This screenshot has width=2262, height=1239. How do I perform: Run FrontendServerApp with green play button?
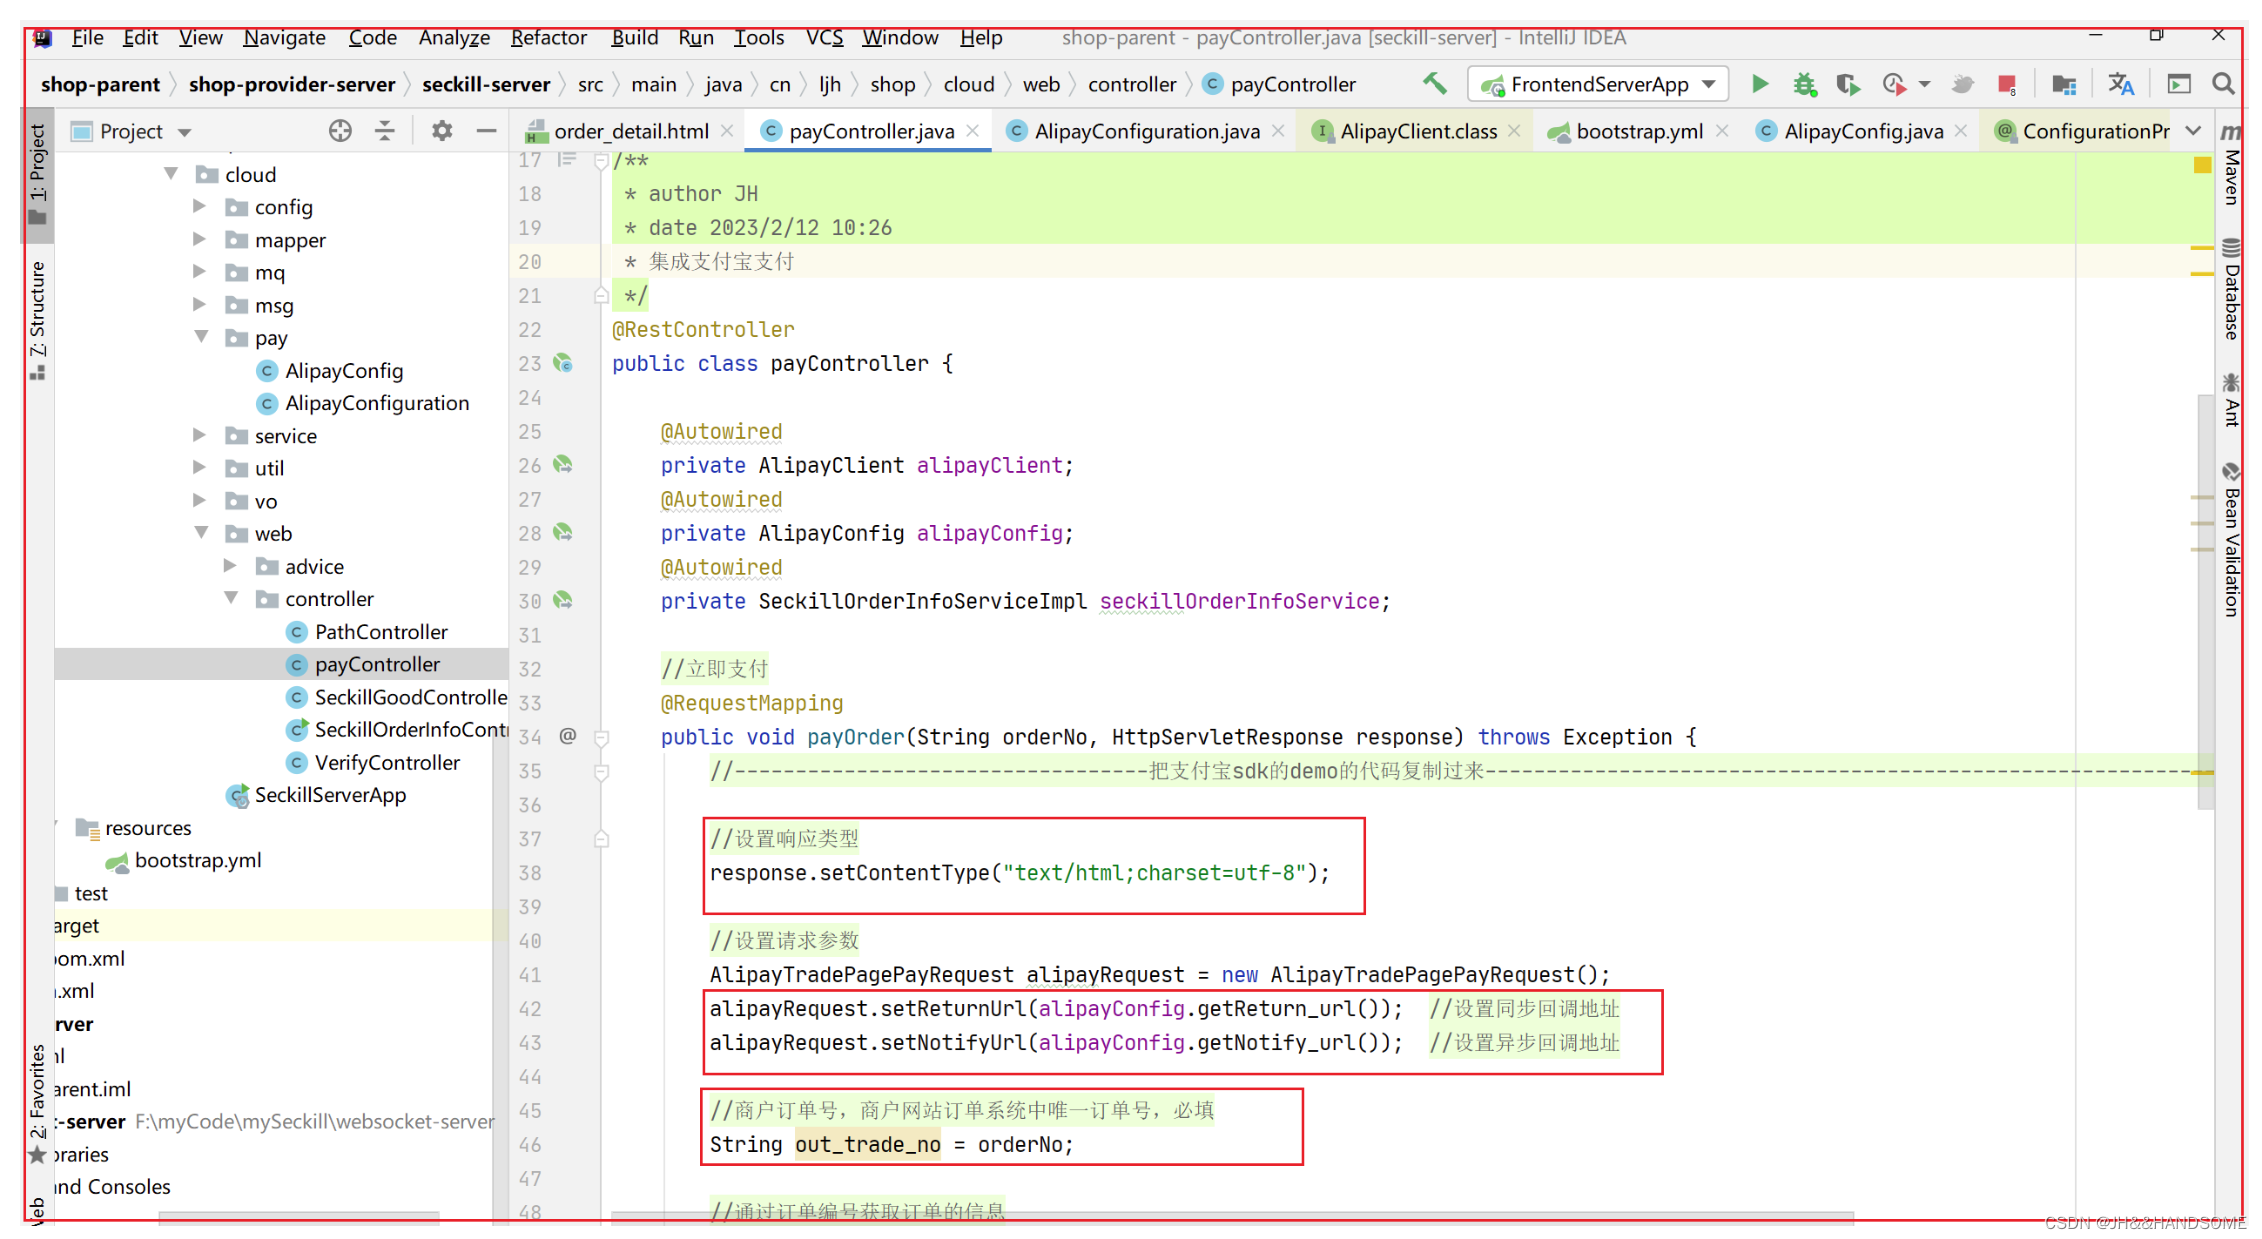(x=1760, y=84)
